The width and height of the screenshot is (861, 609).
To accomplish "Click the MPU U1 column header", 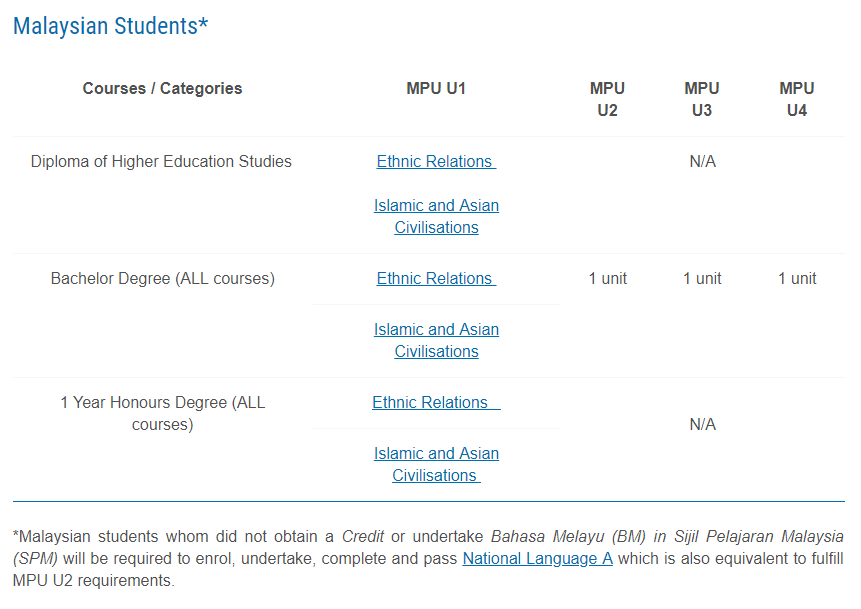I will (436, 88).
